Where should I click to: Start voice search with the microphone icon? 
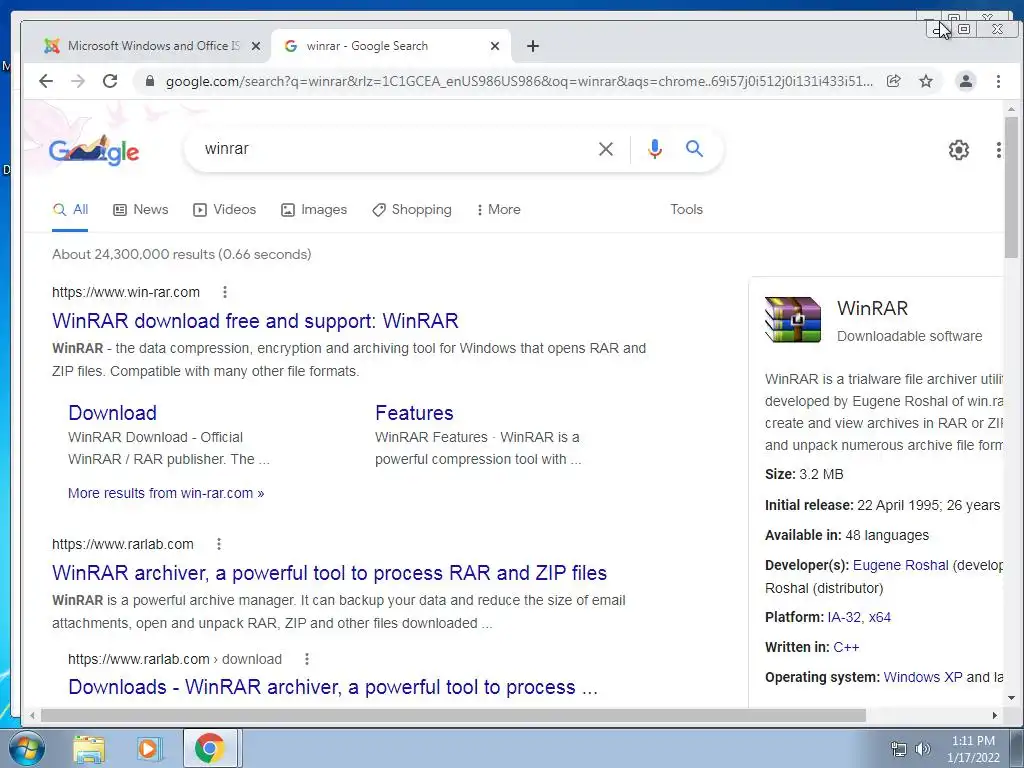click(x=654, y=149)
